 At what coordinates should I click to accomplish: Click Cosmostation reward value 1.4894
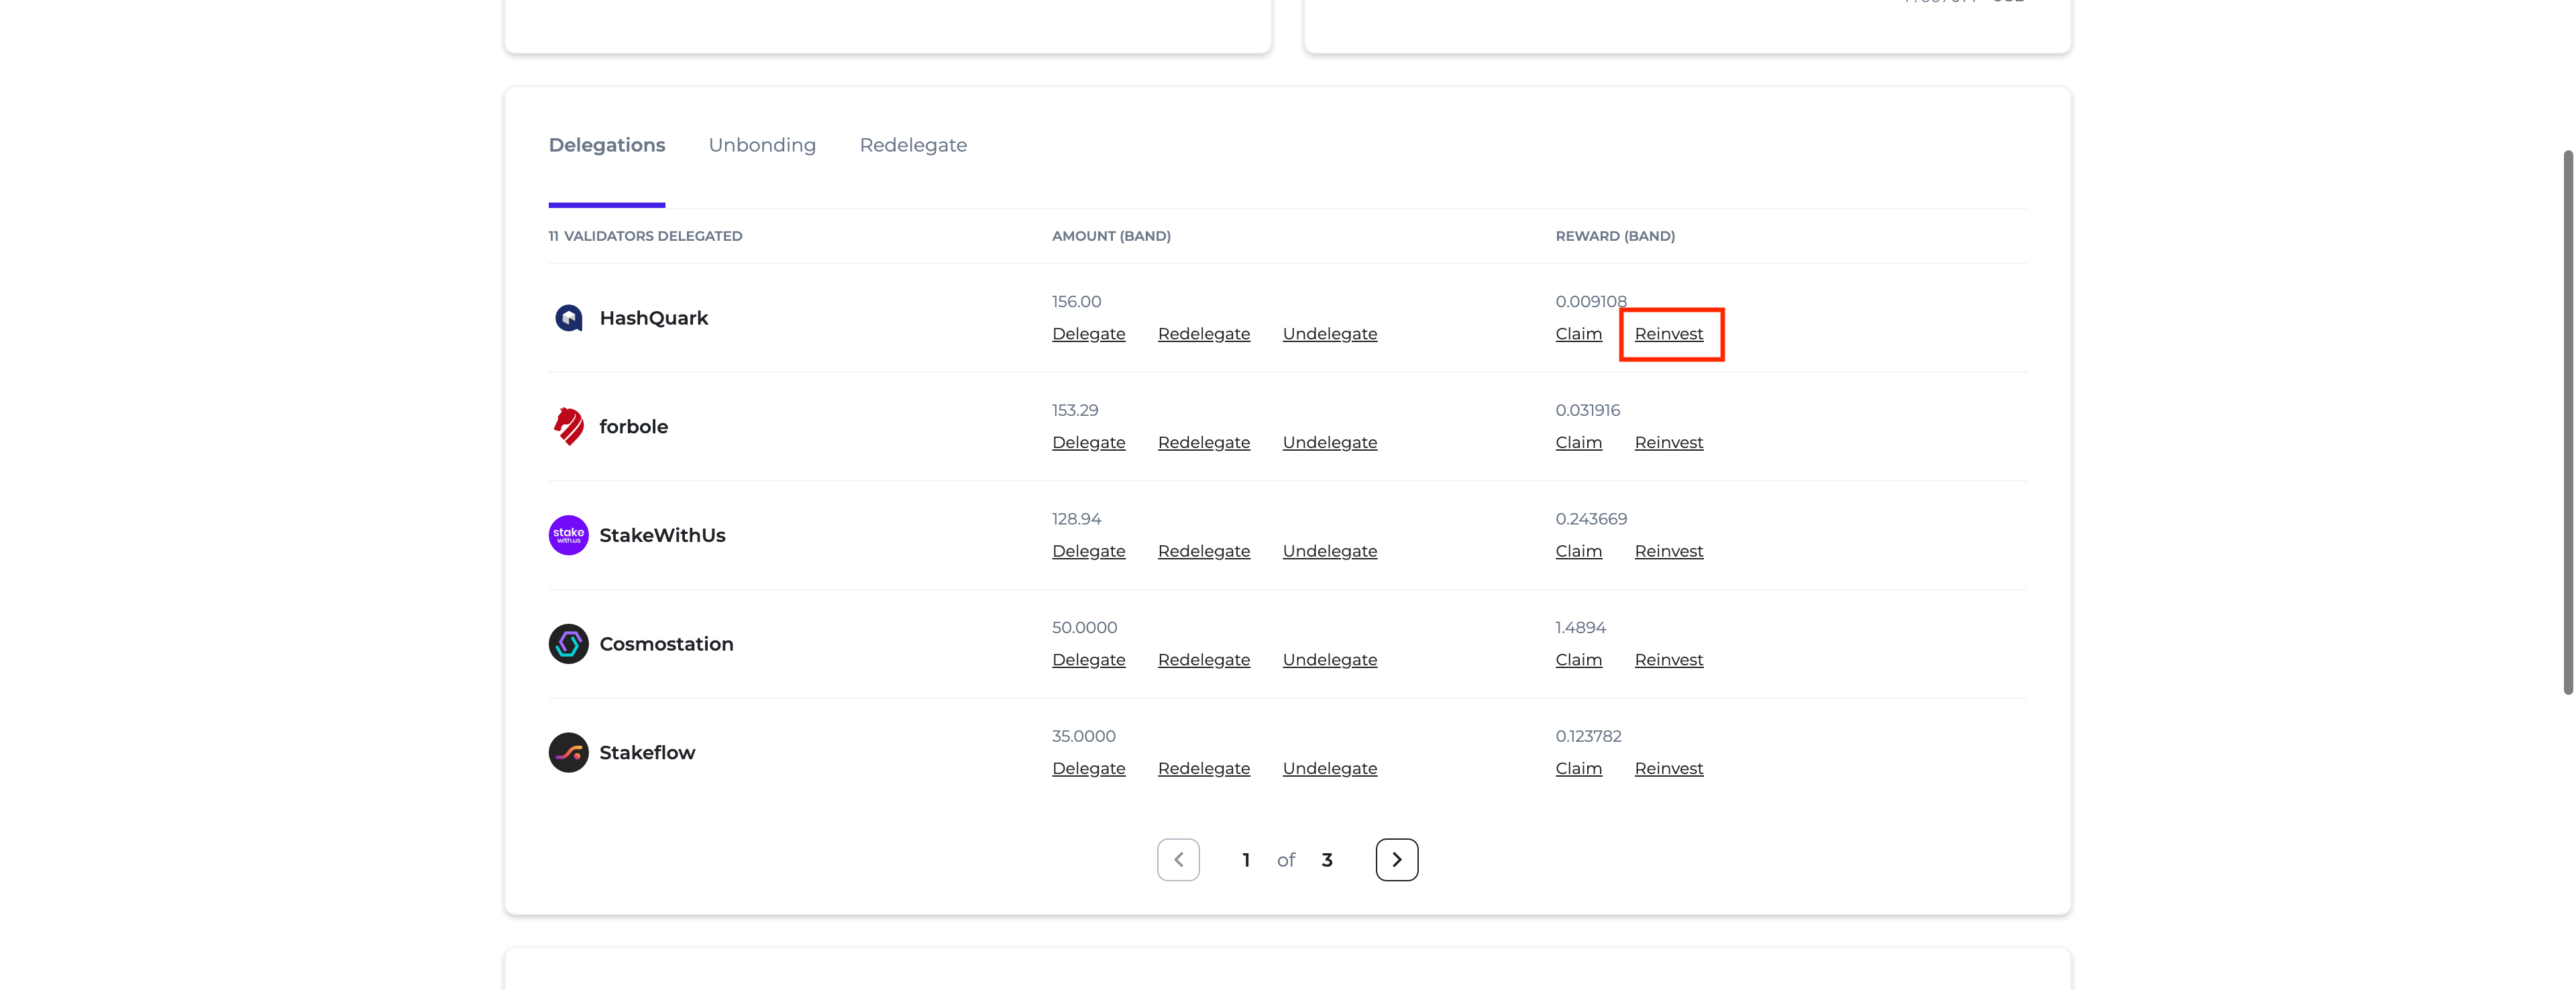1581,627
